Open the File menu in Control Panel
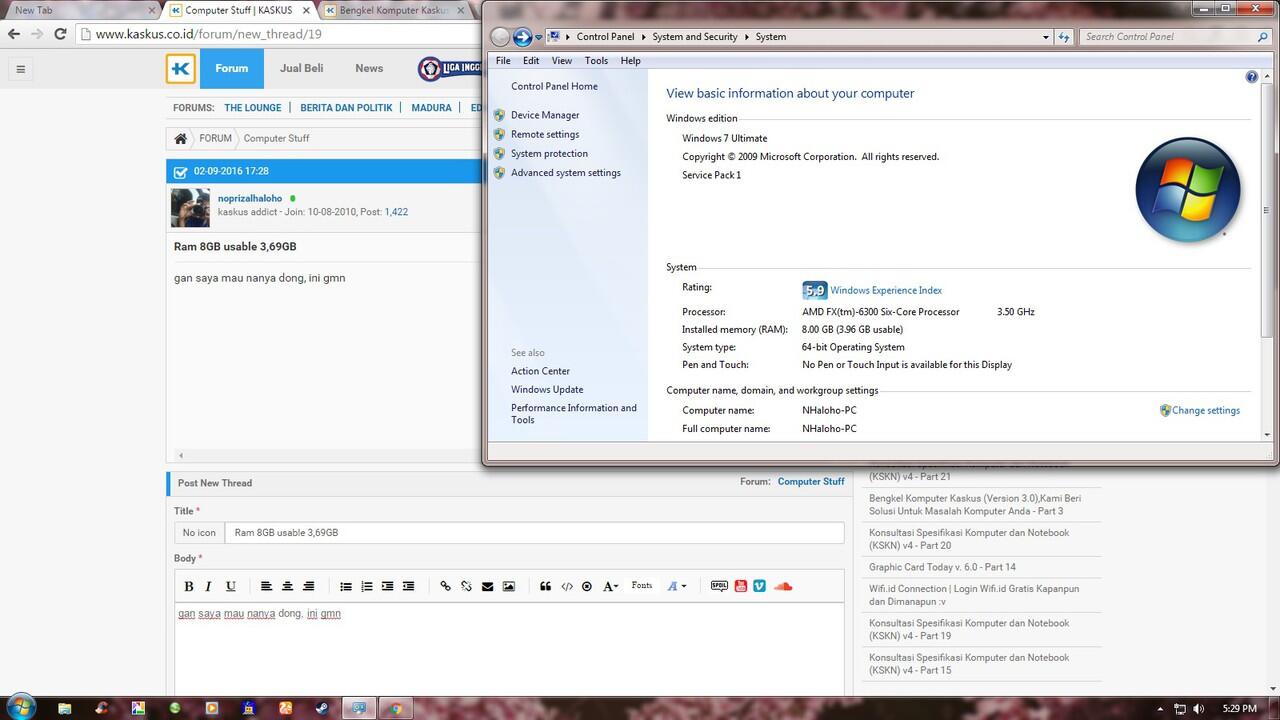Viewport: 1280px width, 720px height. [503, 61]
